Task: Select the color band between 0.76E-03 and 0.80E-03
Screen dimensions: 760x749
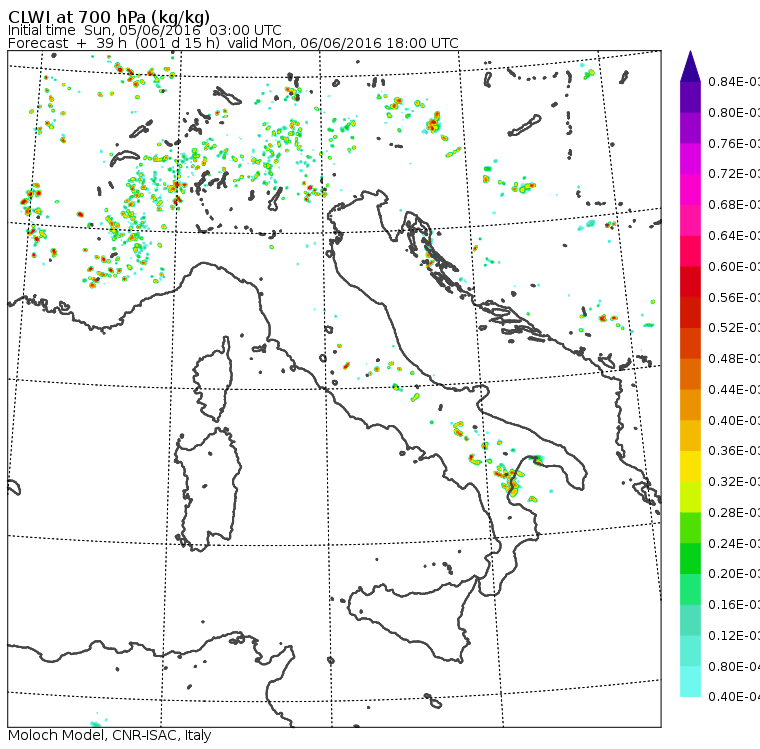Action: click(690, 128)
